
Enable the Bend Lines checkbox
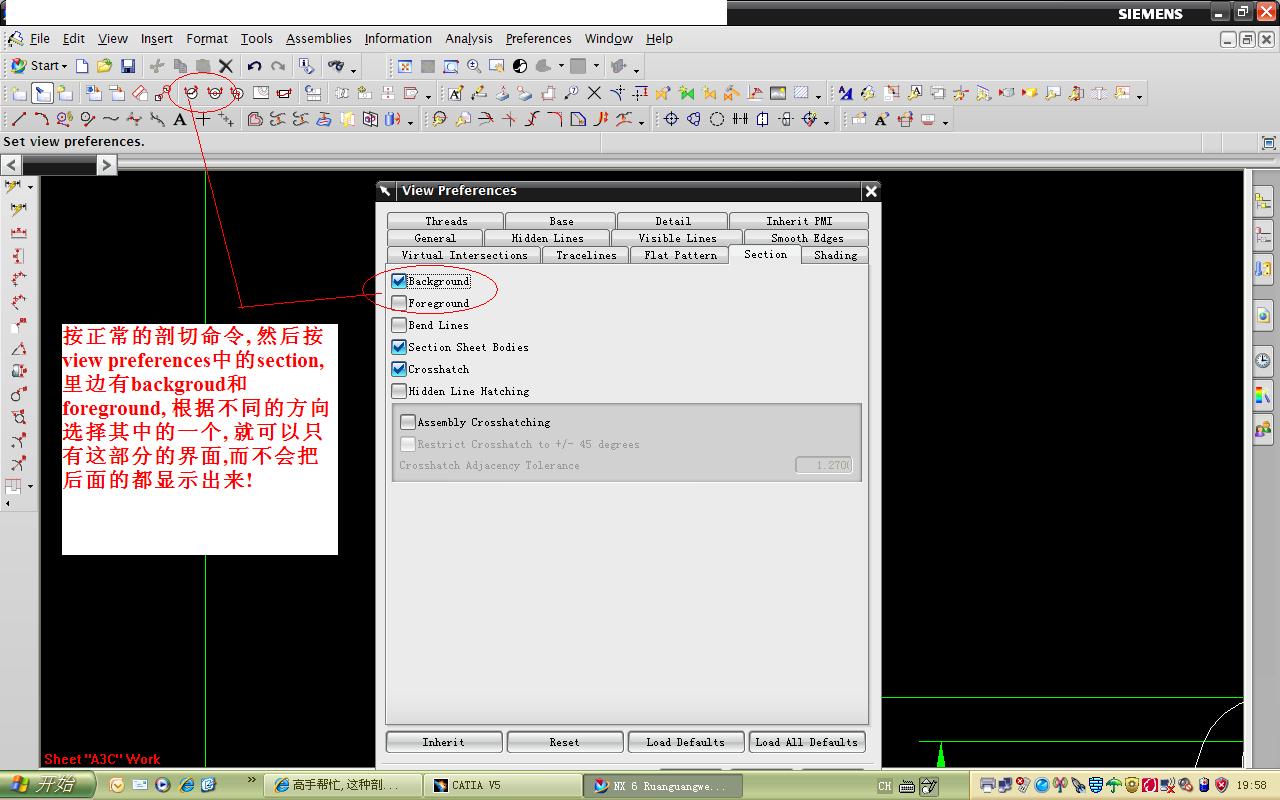click(399, 325)
